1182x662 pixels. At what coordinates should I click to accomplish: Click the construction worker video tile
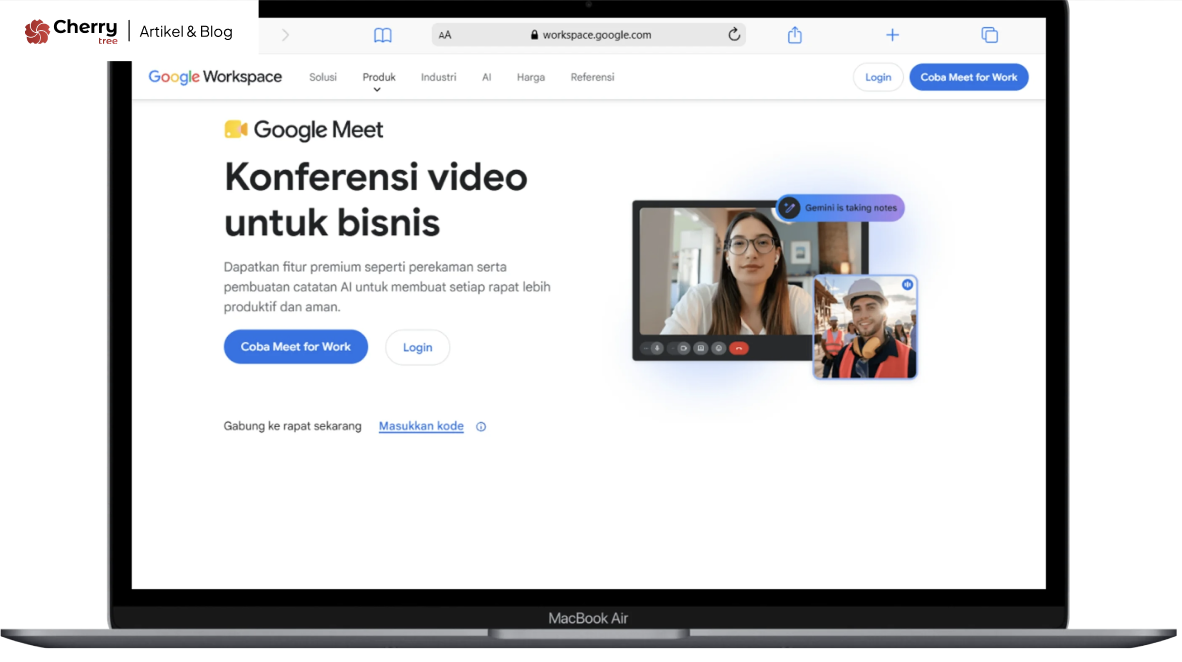tap(865, 326)
